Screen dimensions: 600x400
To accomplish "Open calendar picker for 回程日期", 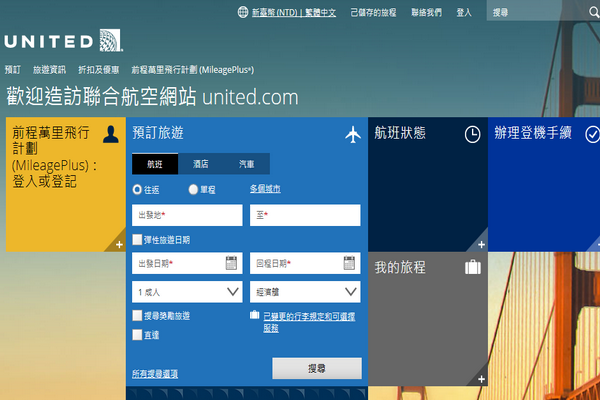I will [x=349, y=263].
